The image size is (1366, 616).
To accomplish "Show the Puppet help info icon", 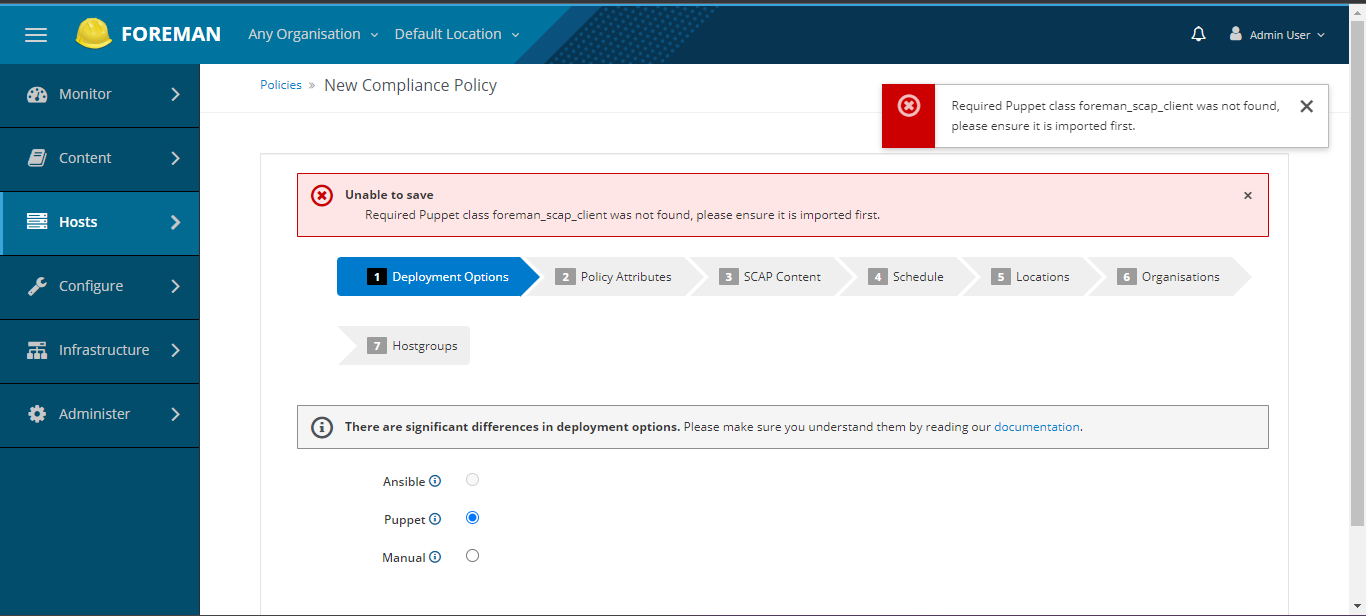I will click(435, 519).
